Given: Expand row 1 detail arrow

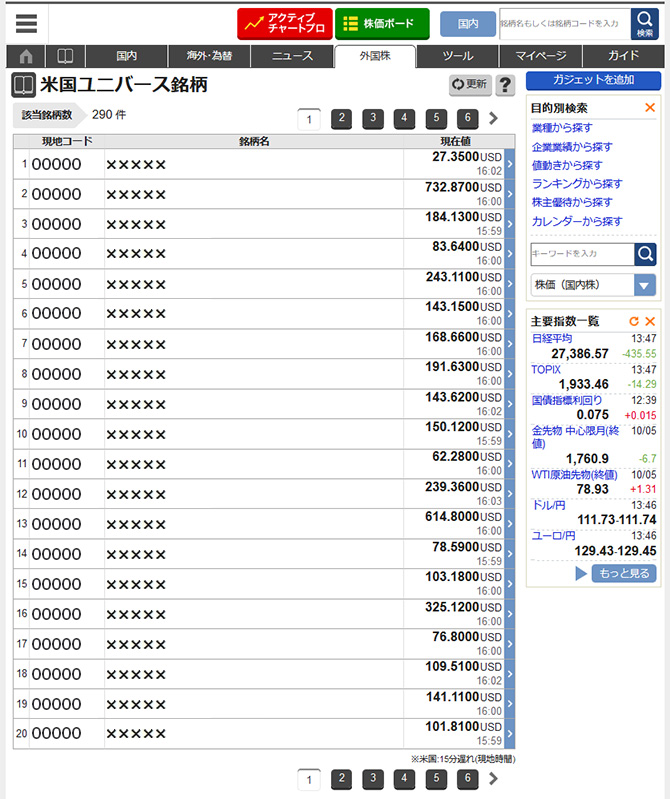Looking at the screenshot, I should pos(510,164).
